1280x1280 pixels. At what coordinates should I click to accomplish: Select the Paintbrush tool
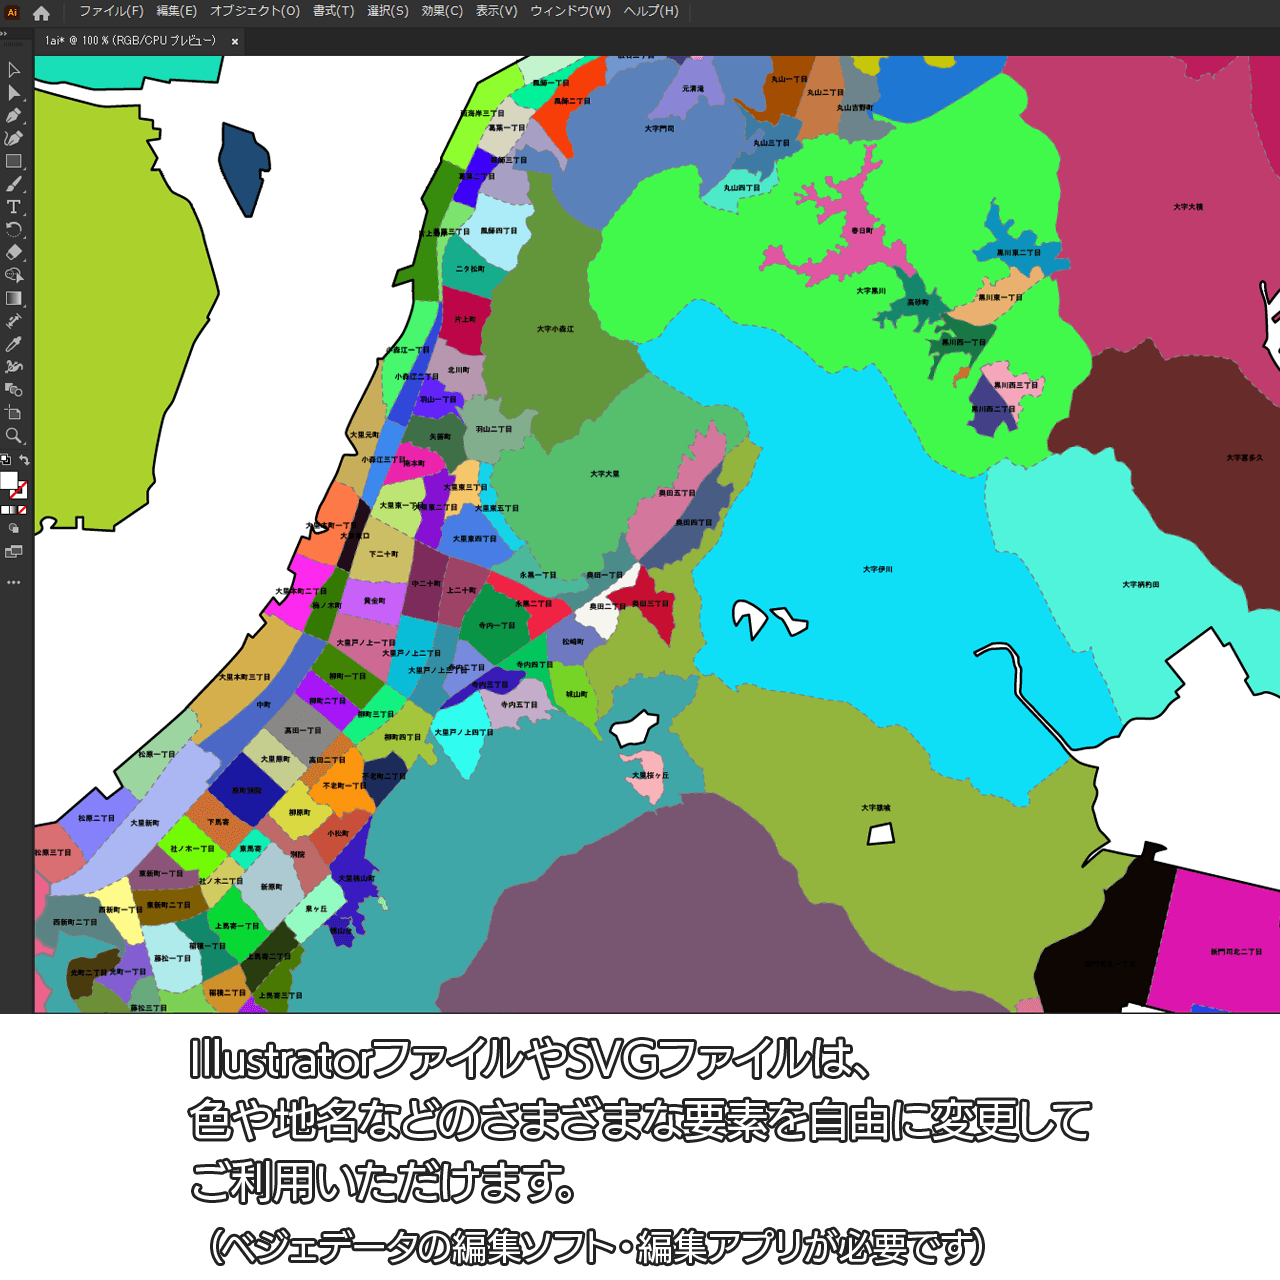click(14, 184)
